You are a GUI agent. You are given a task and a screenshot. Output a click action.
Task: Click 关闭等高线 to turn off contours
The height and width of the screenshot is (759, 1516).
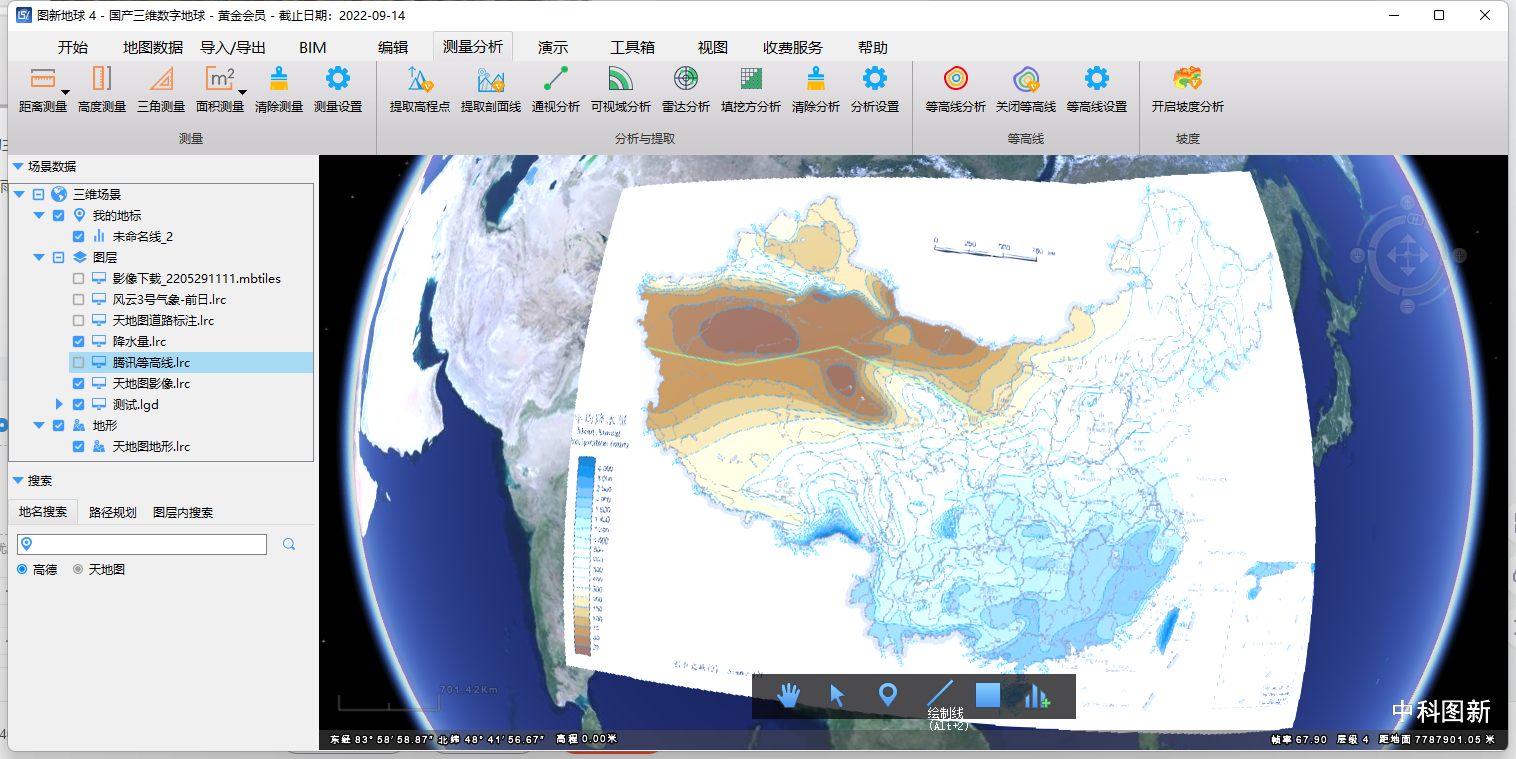pyautogui.click(x=1026, y=89)
